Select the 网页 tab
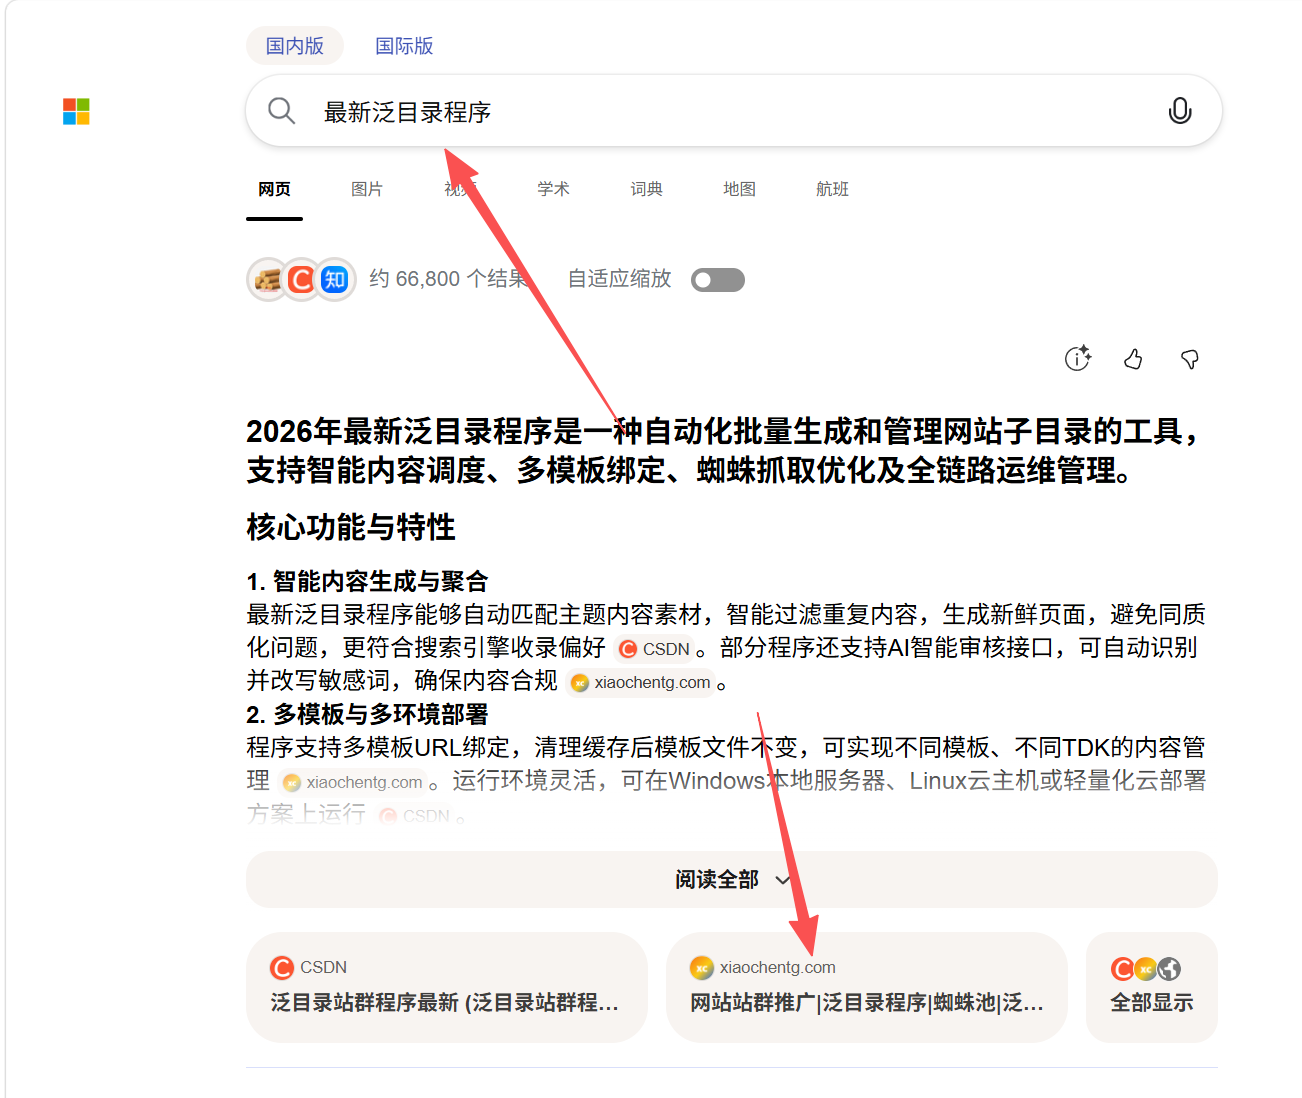The height and width of the screenshot is (1098, 1302). click(x=274, y=189)
